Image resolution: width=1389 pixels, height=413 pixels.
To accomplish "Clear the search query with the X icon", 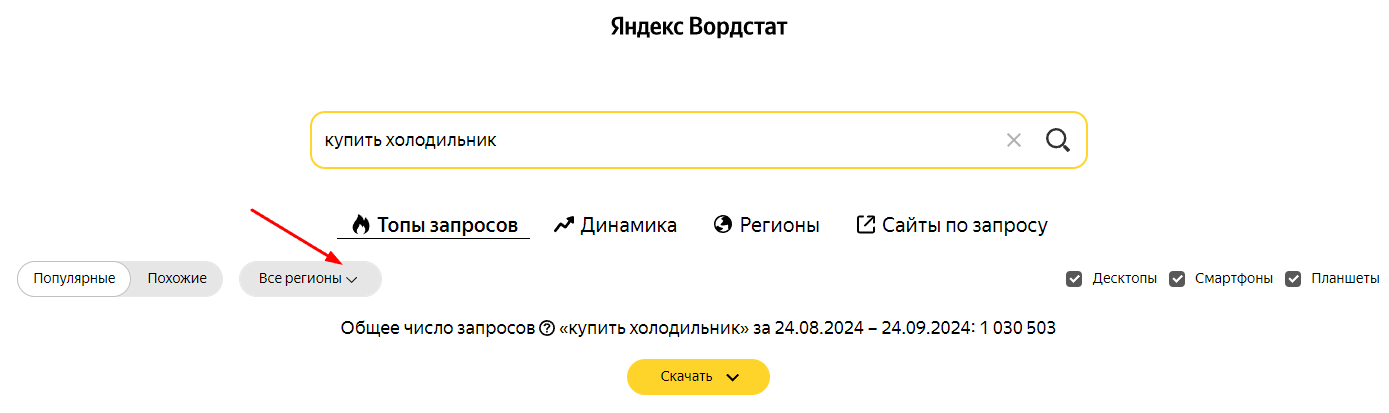I will click(x=1014, y=140).
